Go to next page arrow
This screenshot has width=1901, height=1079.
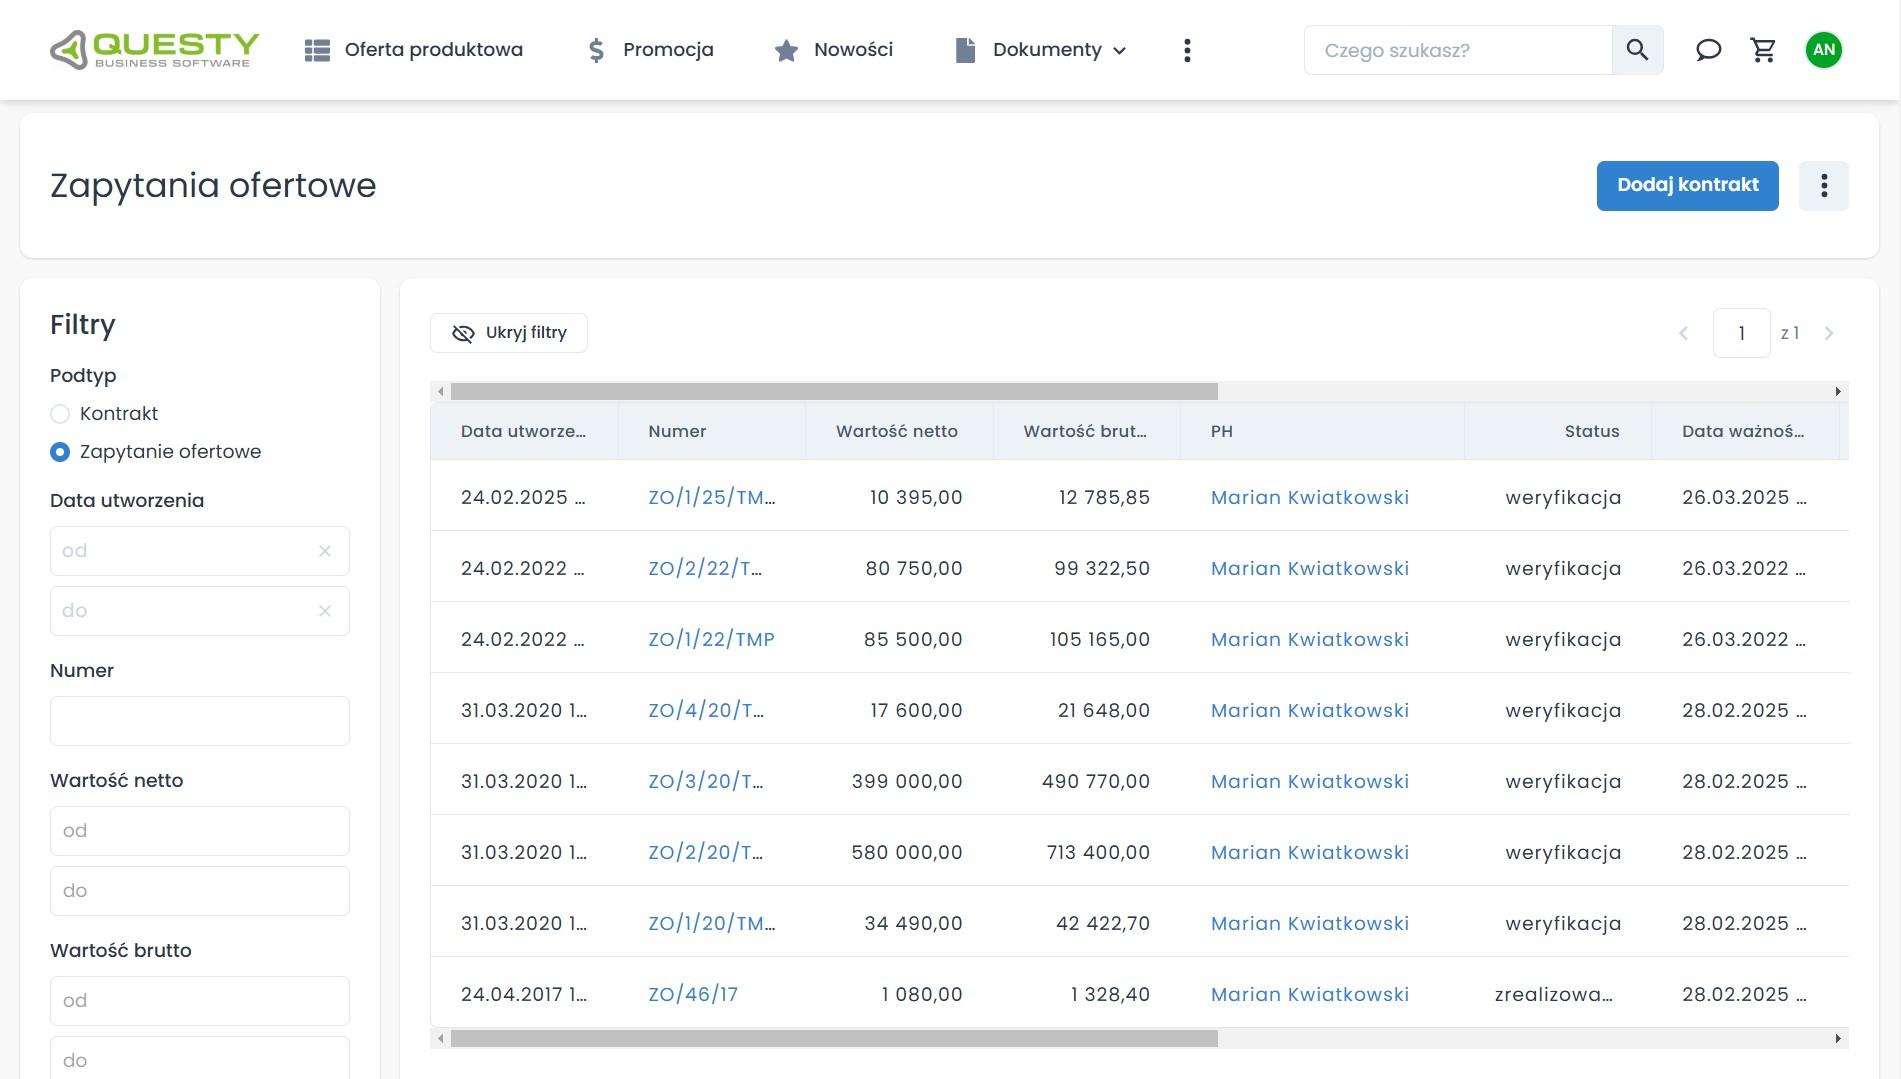pyautogui.click(x=1829, y=333)
